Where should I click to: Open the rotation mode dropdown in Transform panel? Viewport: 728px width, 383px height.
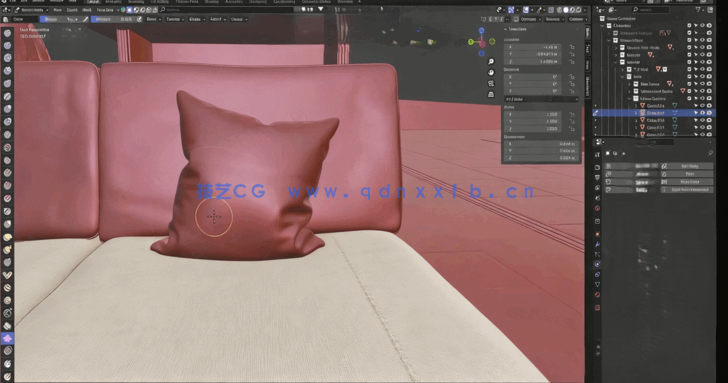point(541,99)
